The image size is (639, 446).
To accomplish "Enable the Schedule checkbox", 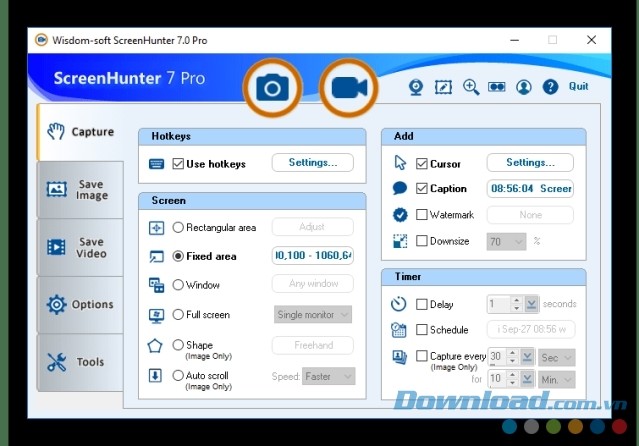I will point(421,329).
